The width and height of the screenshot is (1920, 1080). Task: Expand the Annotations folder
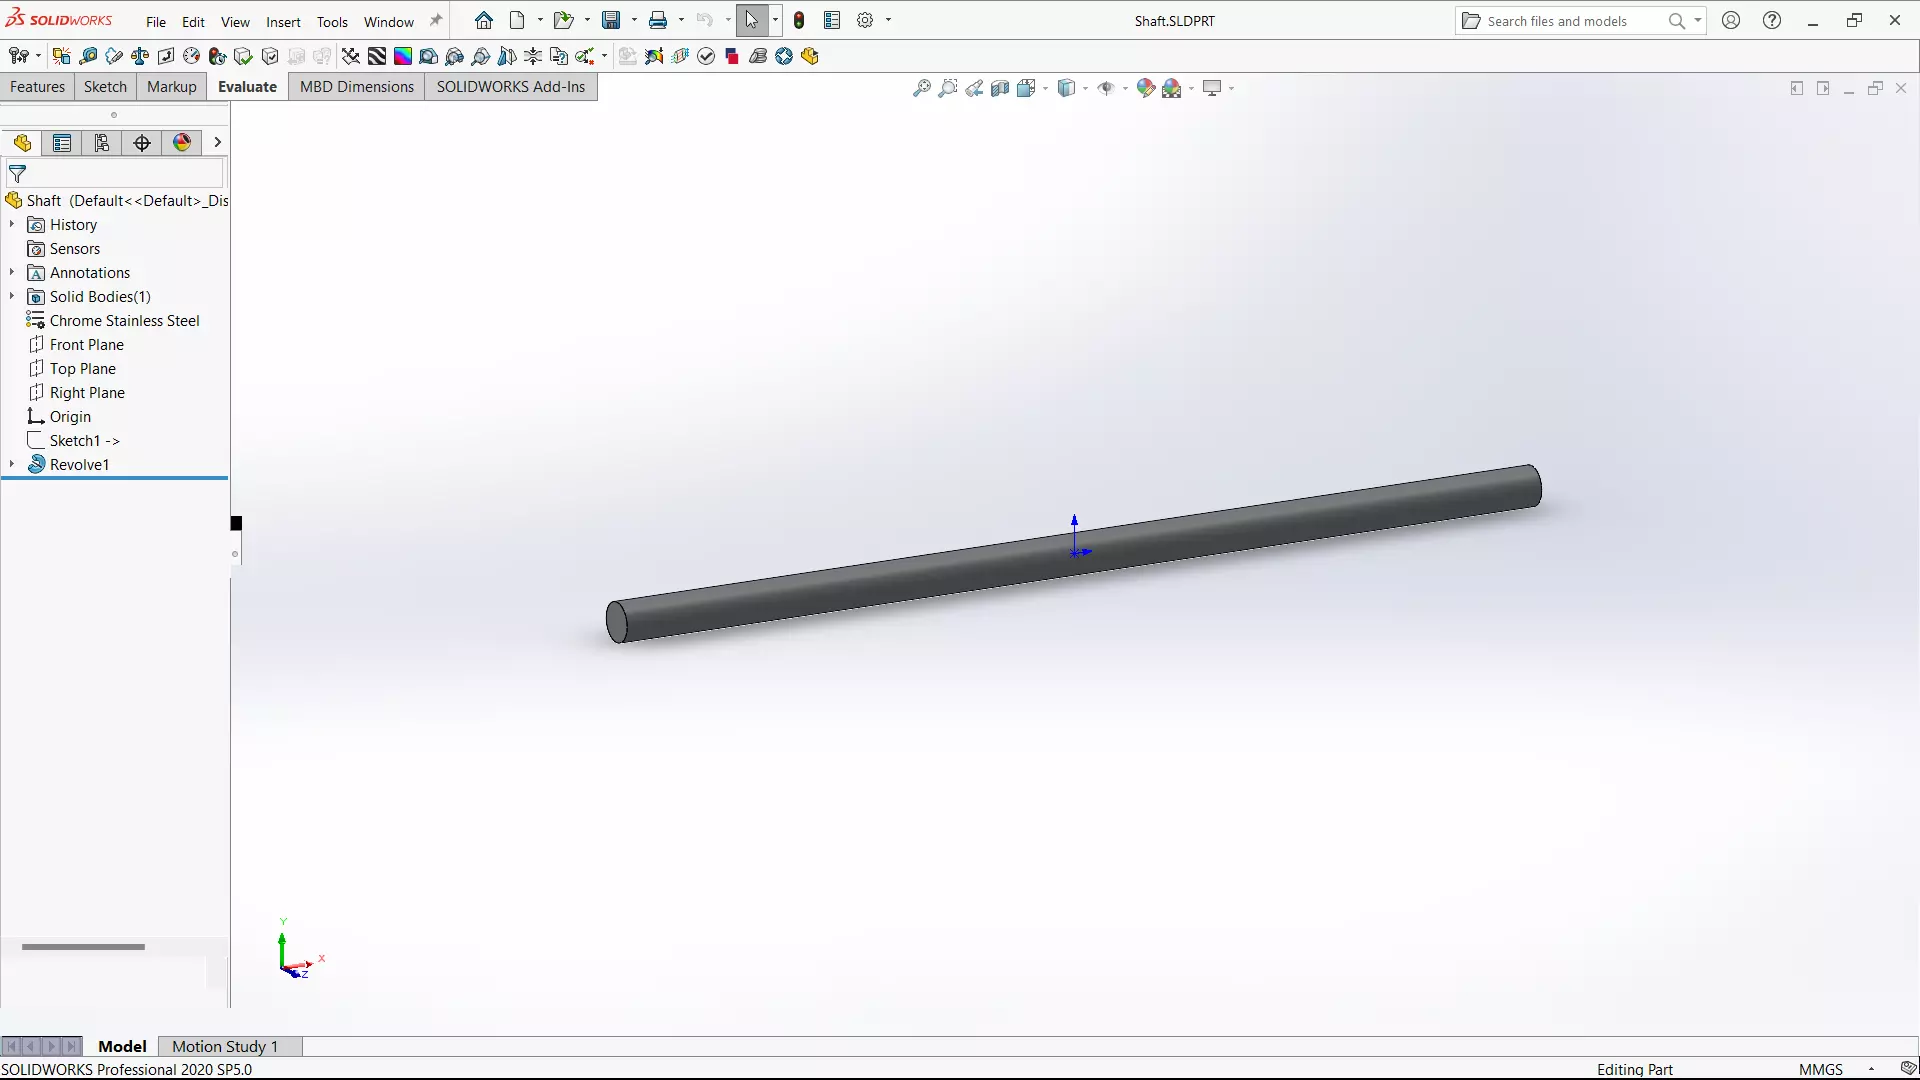pos(12,273)
